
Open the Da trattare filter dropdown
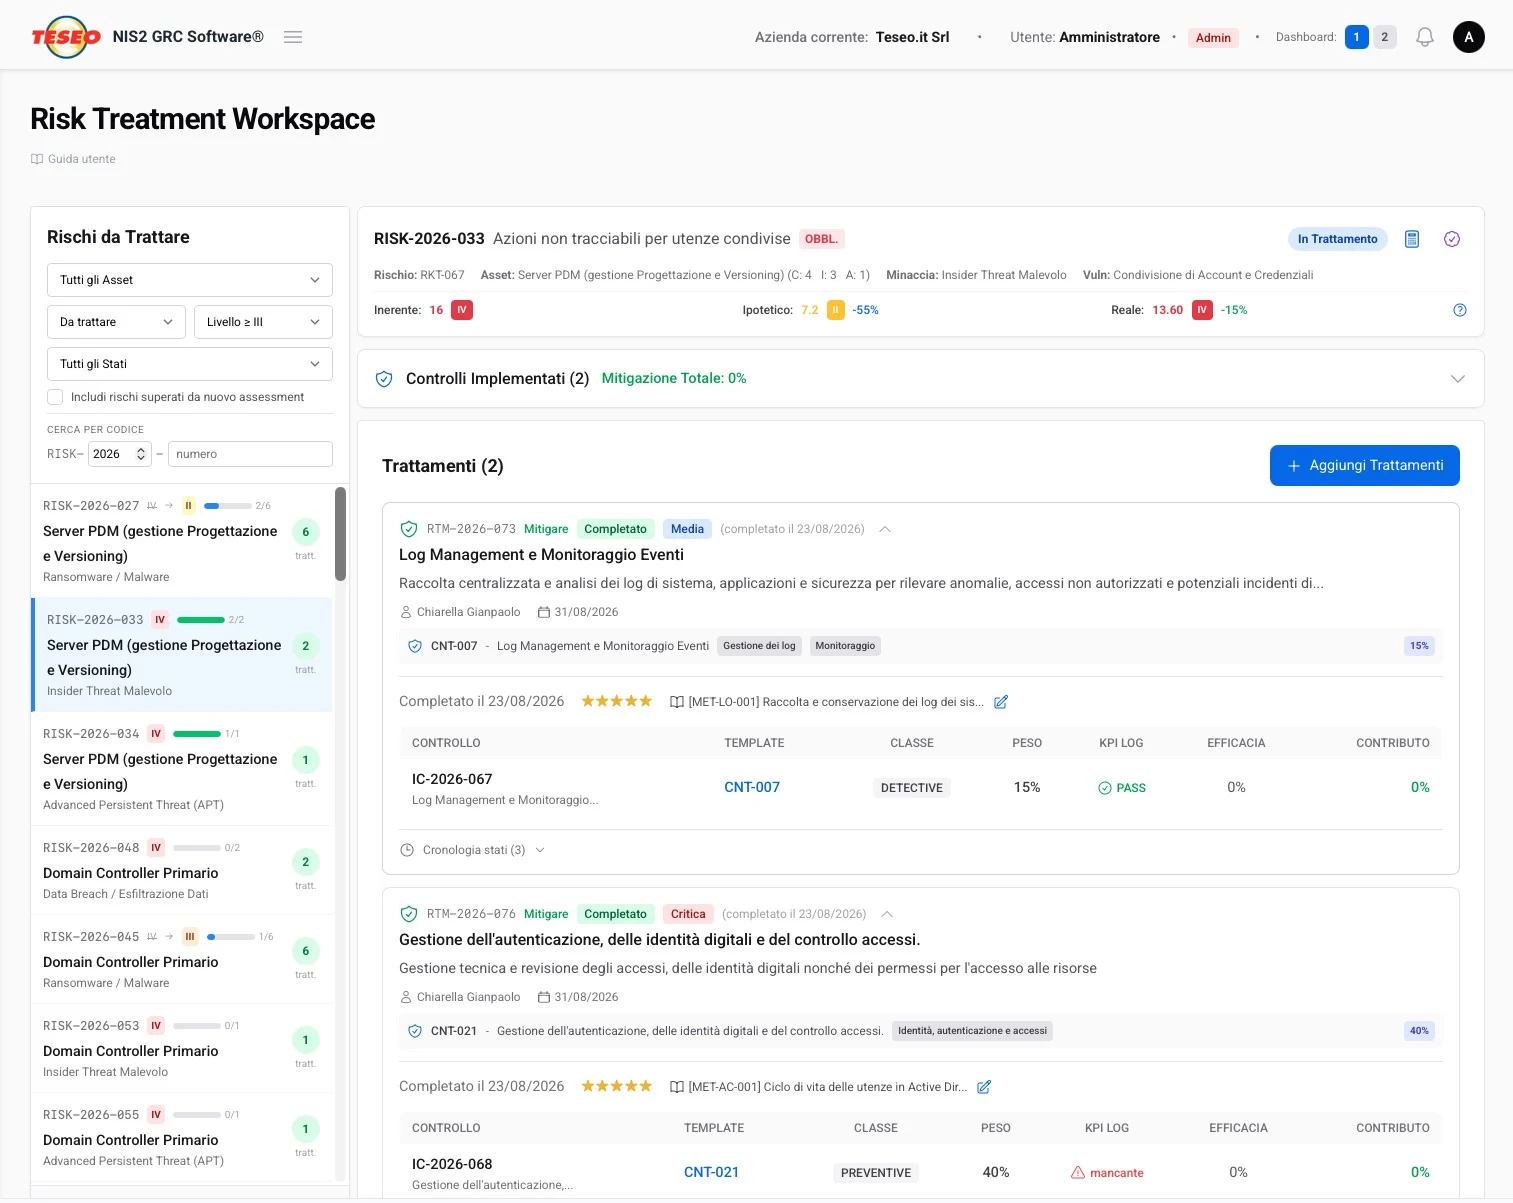click(116, 322)
